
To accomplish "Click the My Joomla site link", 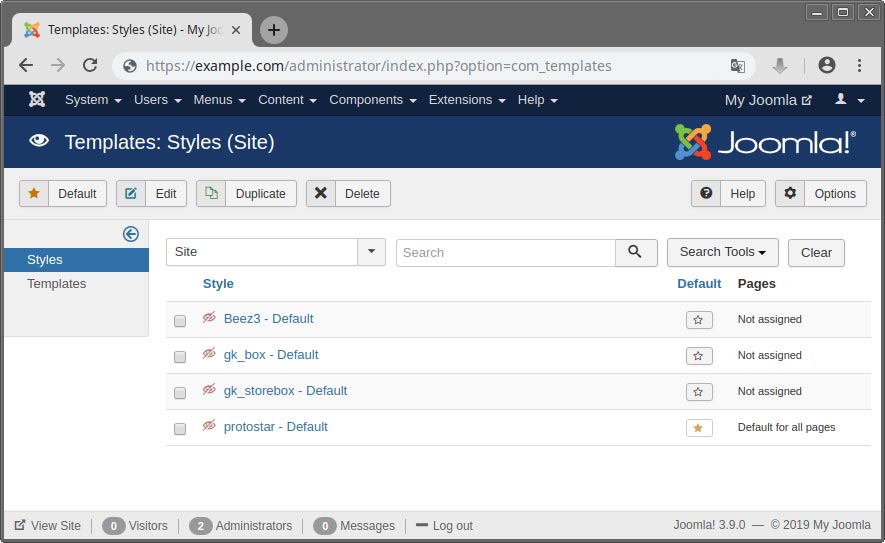I will click(x=768, y=100).
